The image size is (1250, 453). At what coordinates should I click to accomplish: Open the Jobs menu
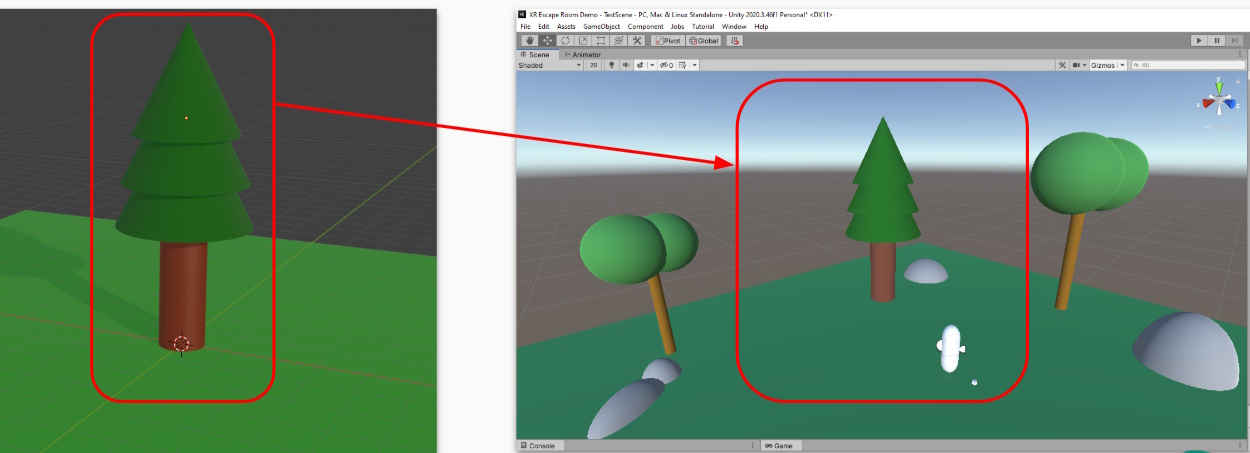[x=679, y=26]
